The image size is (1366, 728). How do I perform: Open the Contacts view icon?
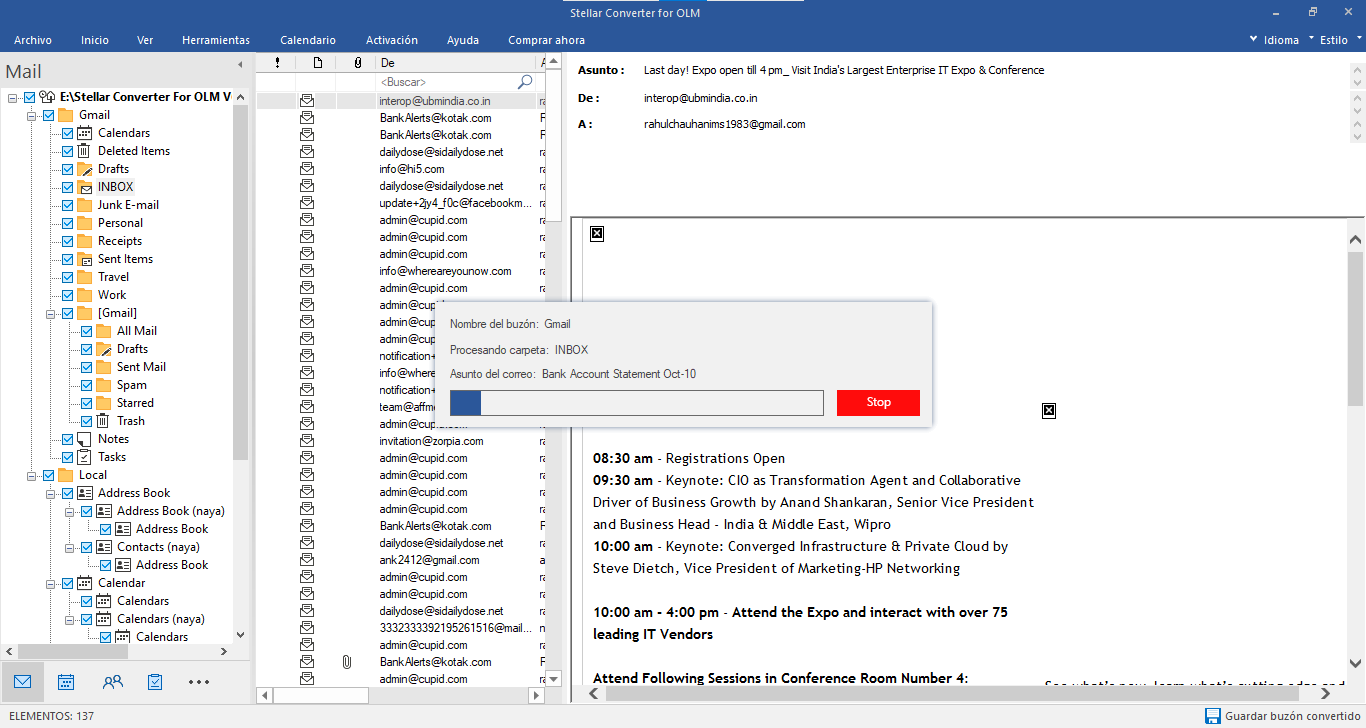tap(113, 682)
